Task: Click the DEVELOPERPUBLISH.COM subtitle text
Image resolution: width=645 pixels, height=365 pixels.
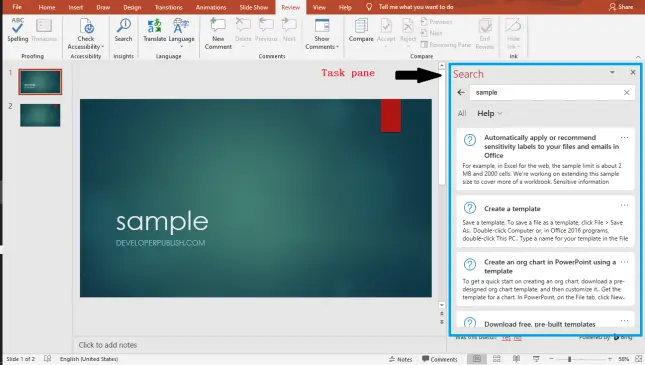Action: (x=160, y=243)
